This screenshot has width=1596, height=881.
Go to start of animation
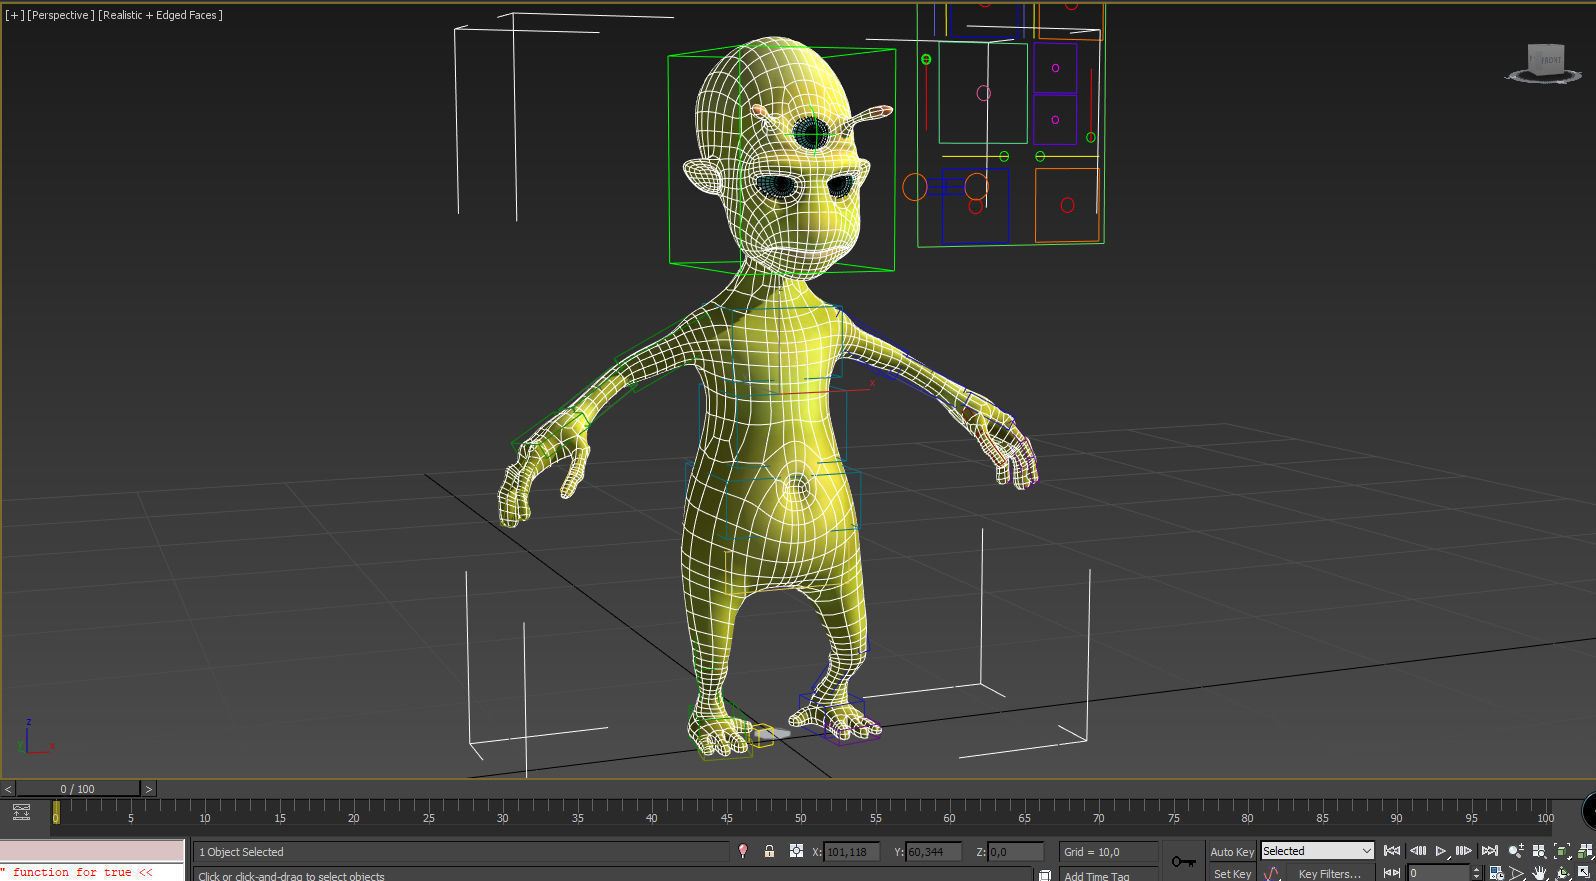[x=1391, y=851]
